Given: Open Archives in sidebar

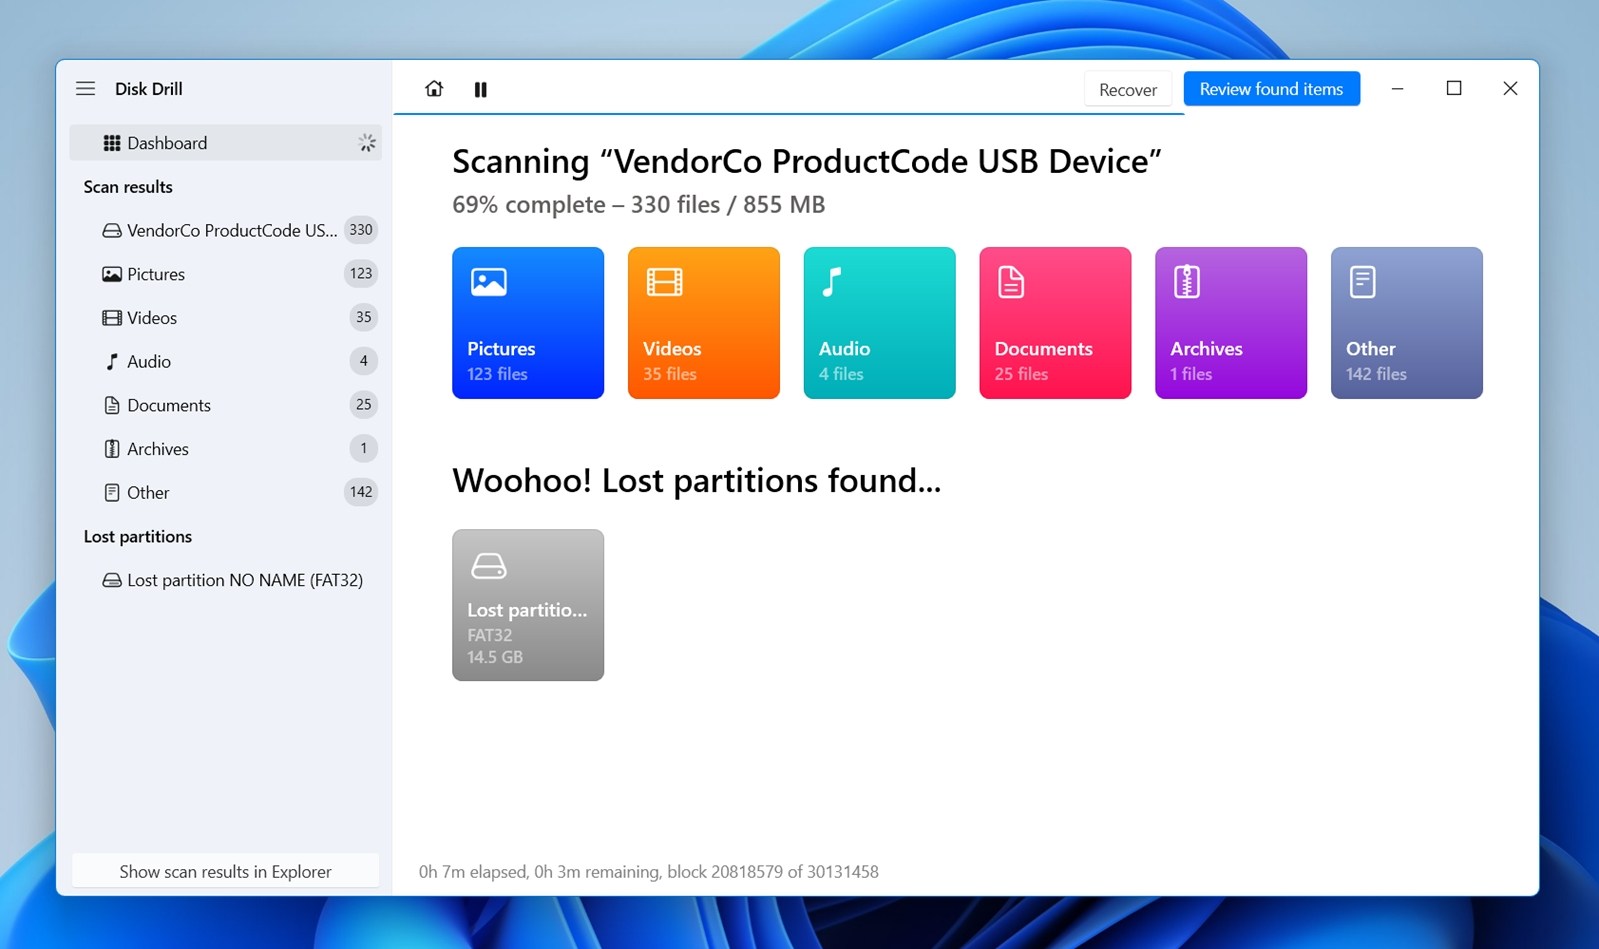Looking at the screenshot, I should coord(225,449).
